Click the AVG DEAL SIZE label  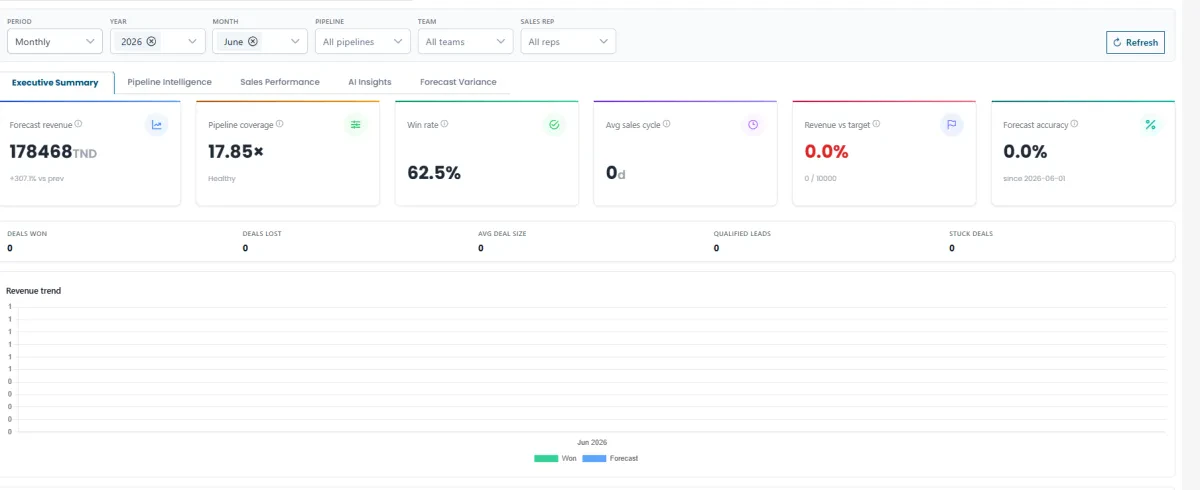click(502, 233)
